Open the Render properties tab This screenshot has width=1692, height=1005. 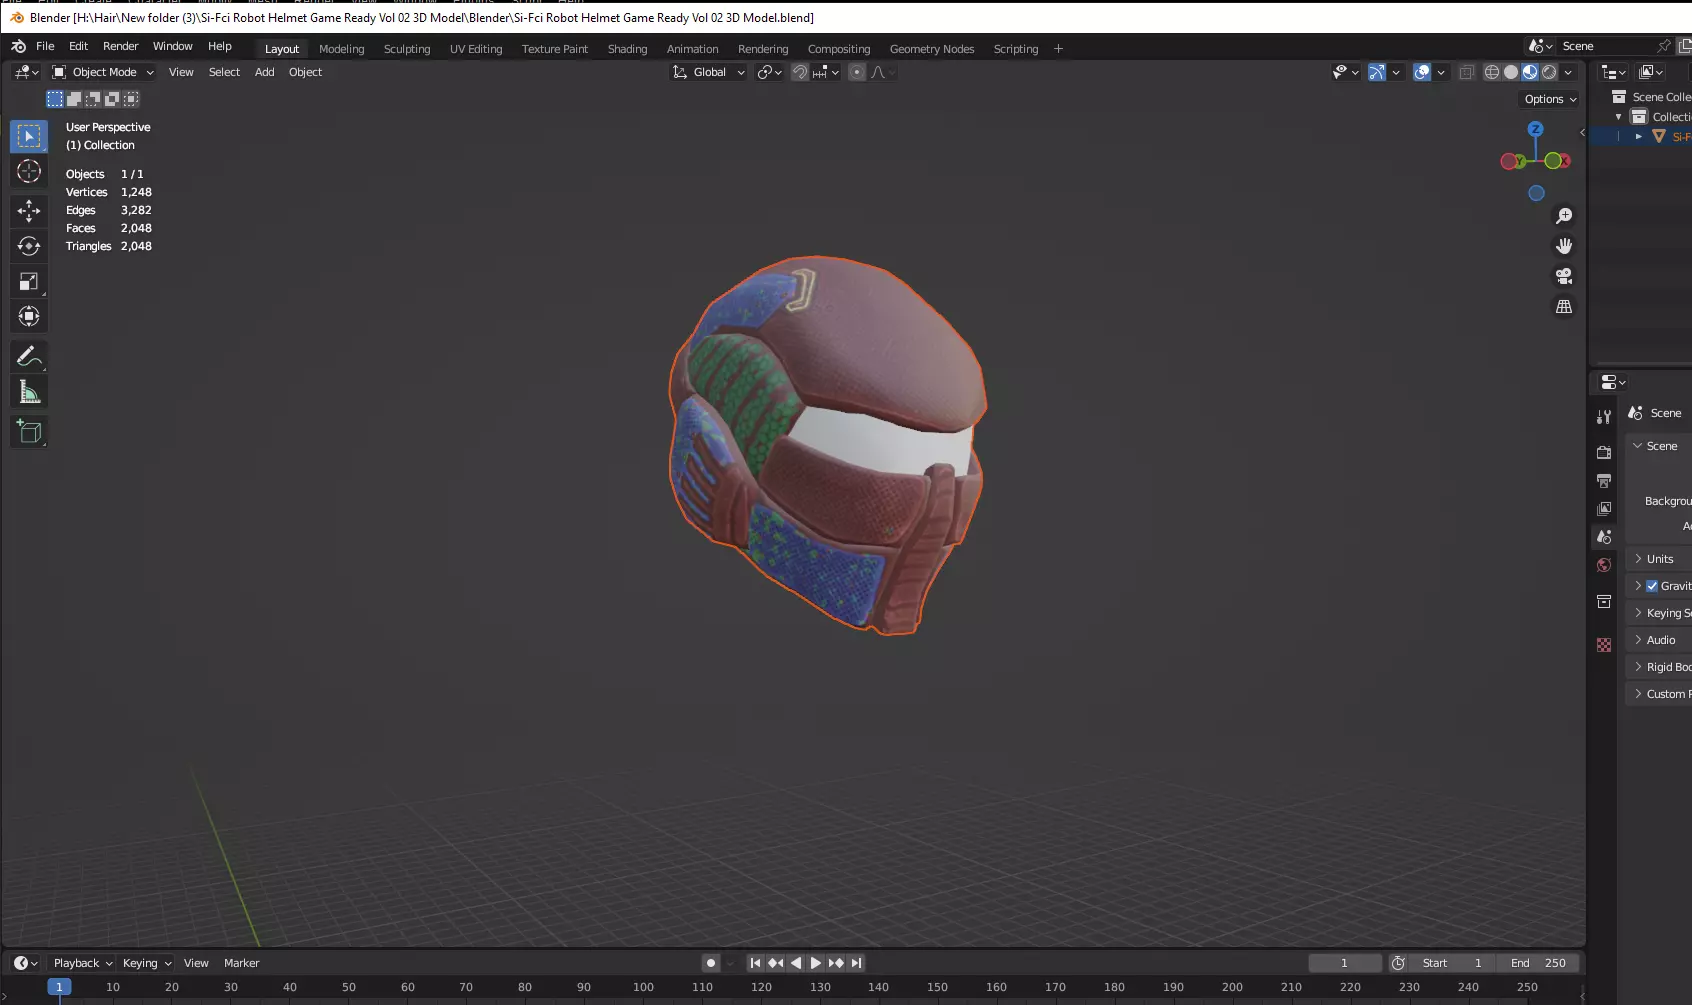click(1604, 452)
